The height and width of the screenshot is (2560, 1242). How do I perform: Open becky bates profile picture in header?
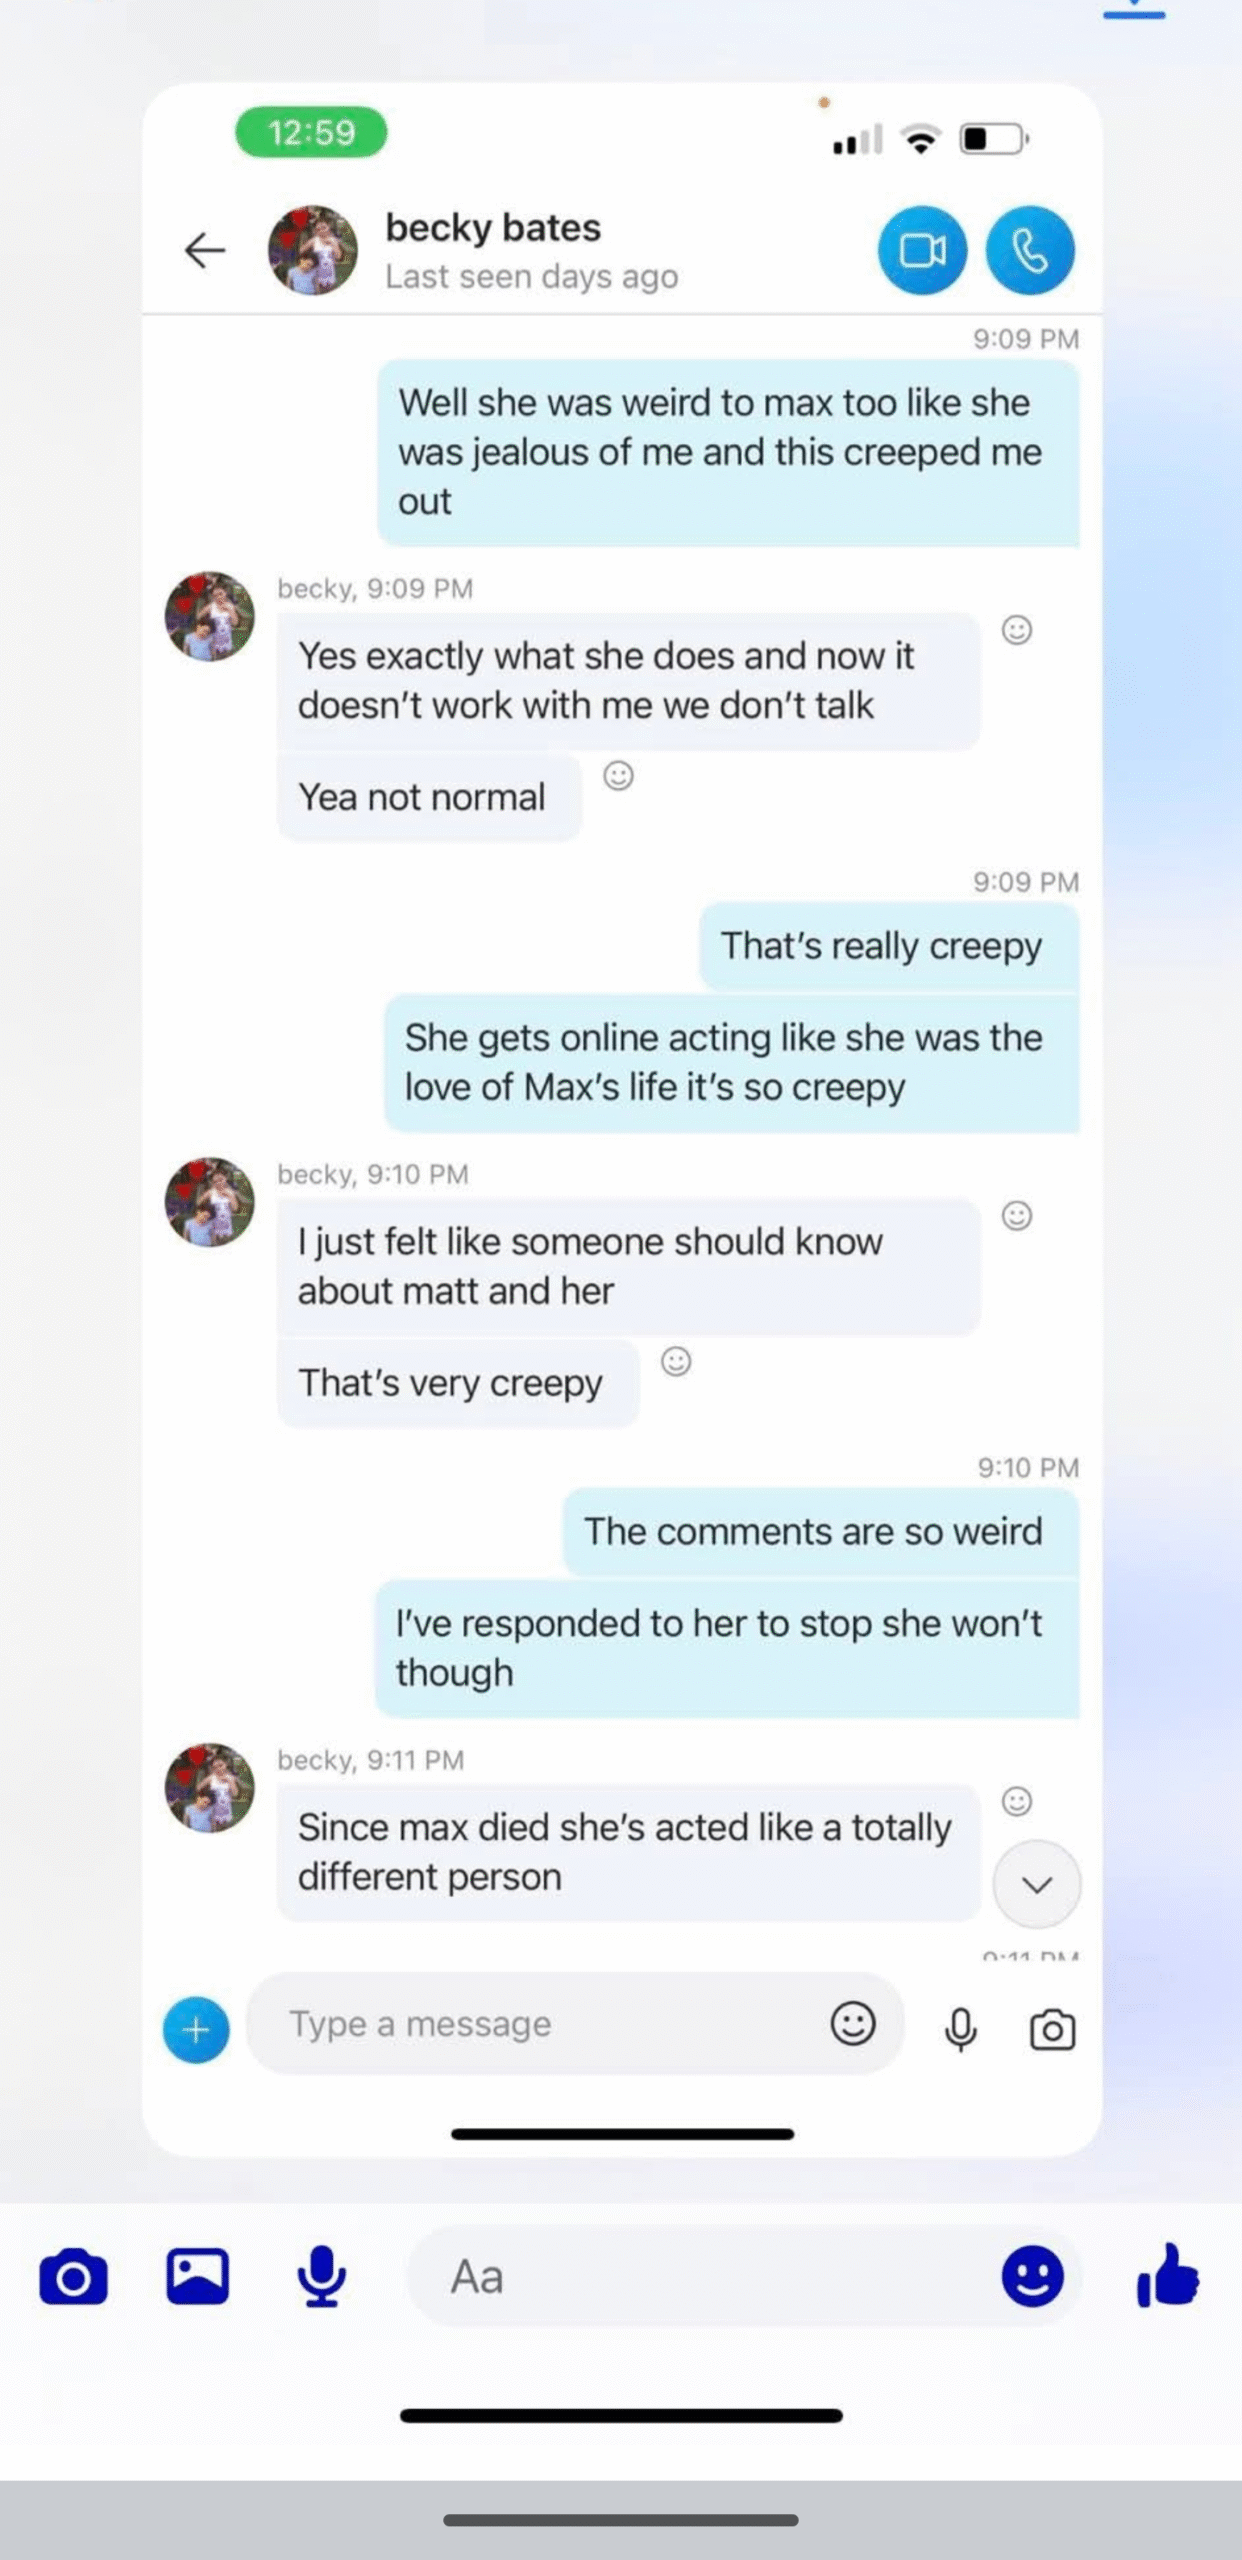[313, 251]
